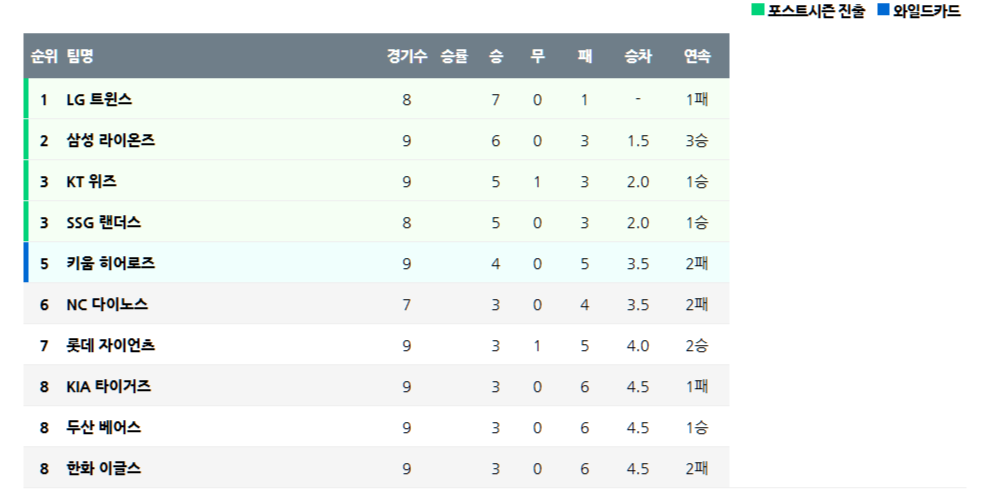Viewport: 1000px width, 490px height.
Task: Click the 와일드카드 legend label
Action: tap(927, 11)
